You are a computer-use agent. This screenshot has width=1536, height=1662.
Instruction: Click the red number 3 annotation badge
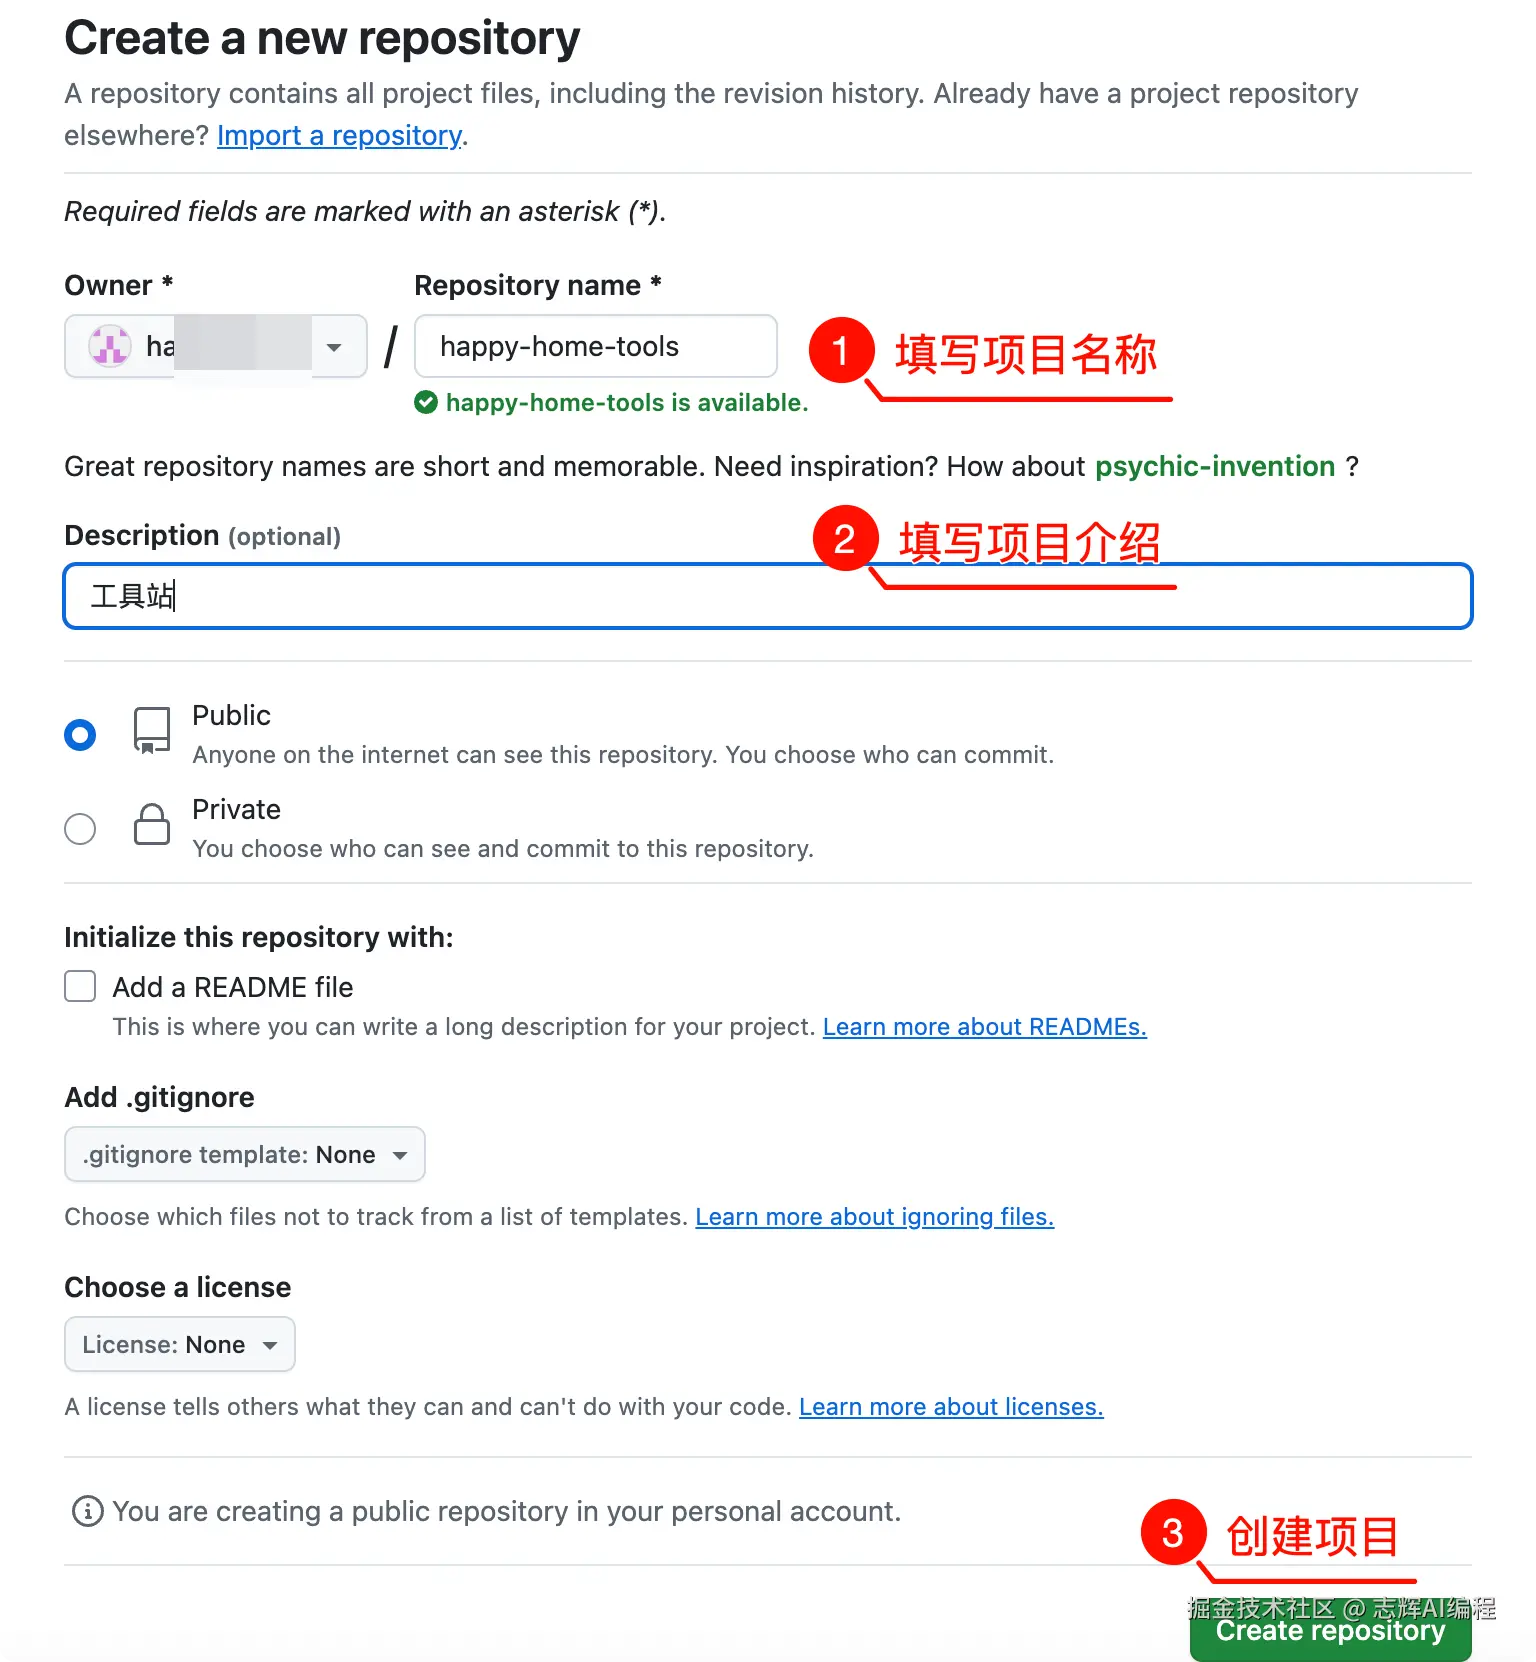pyautogui.click(x=1173, y=1532)
